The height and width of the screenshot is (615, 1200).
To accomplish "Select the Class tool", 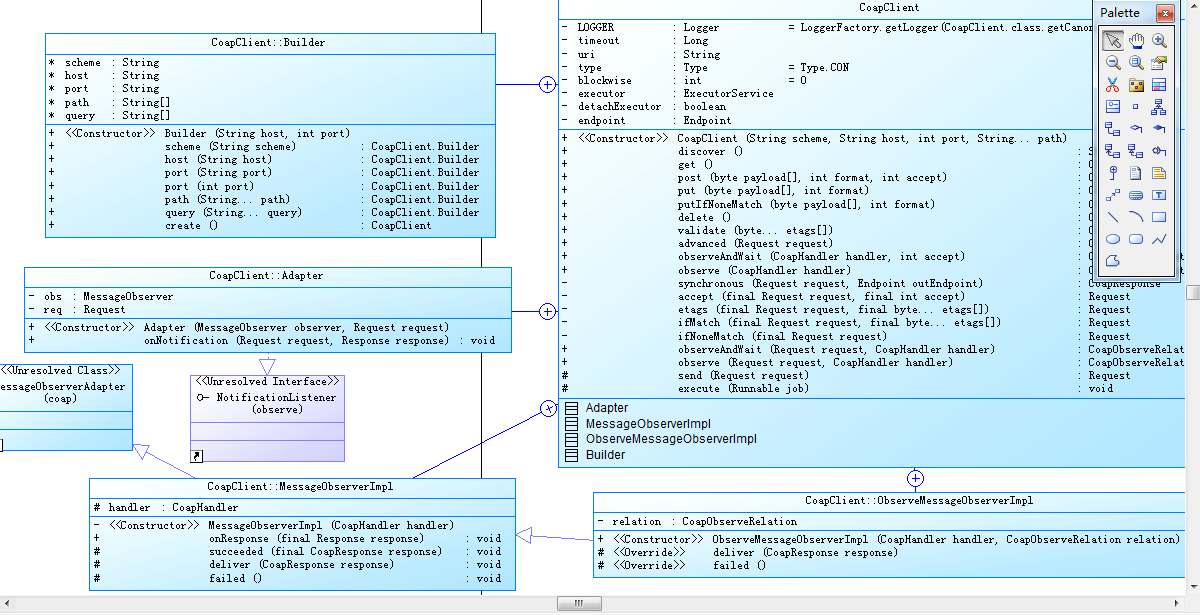I will 1158,84.
